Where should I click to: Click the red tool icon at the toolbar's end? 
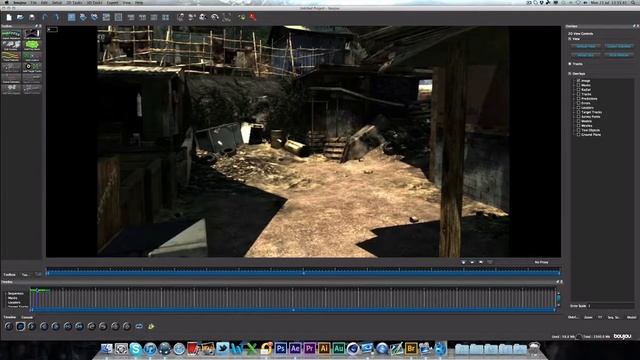(253, 17)
